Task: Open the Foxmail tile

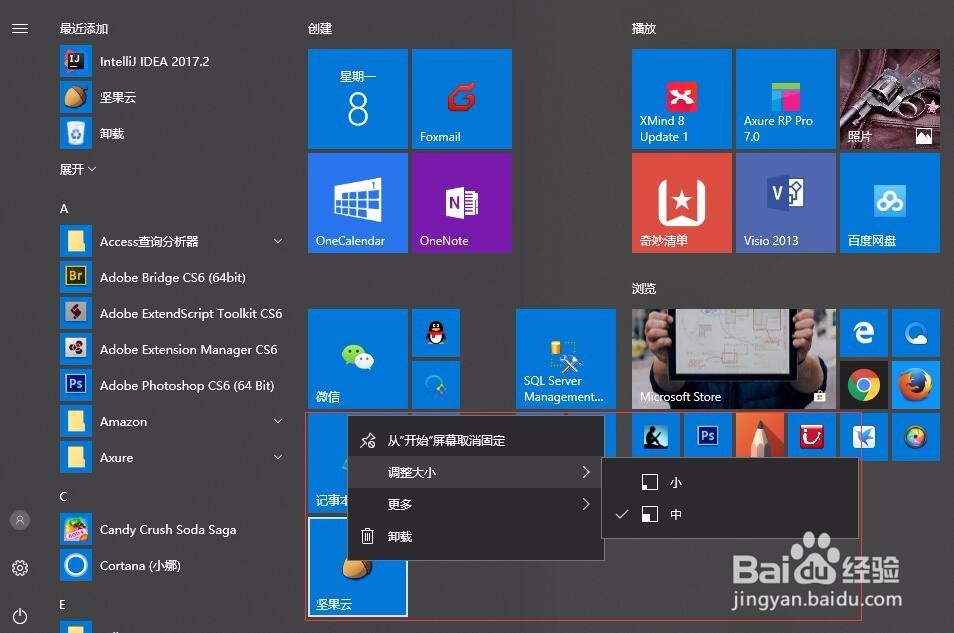Action: coord(462,99)
